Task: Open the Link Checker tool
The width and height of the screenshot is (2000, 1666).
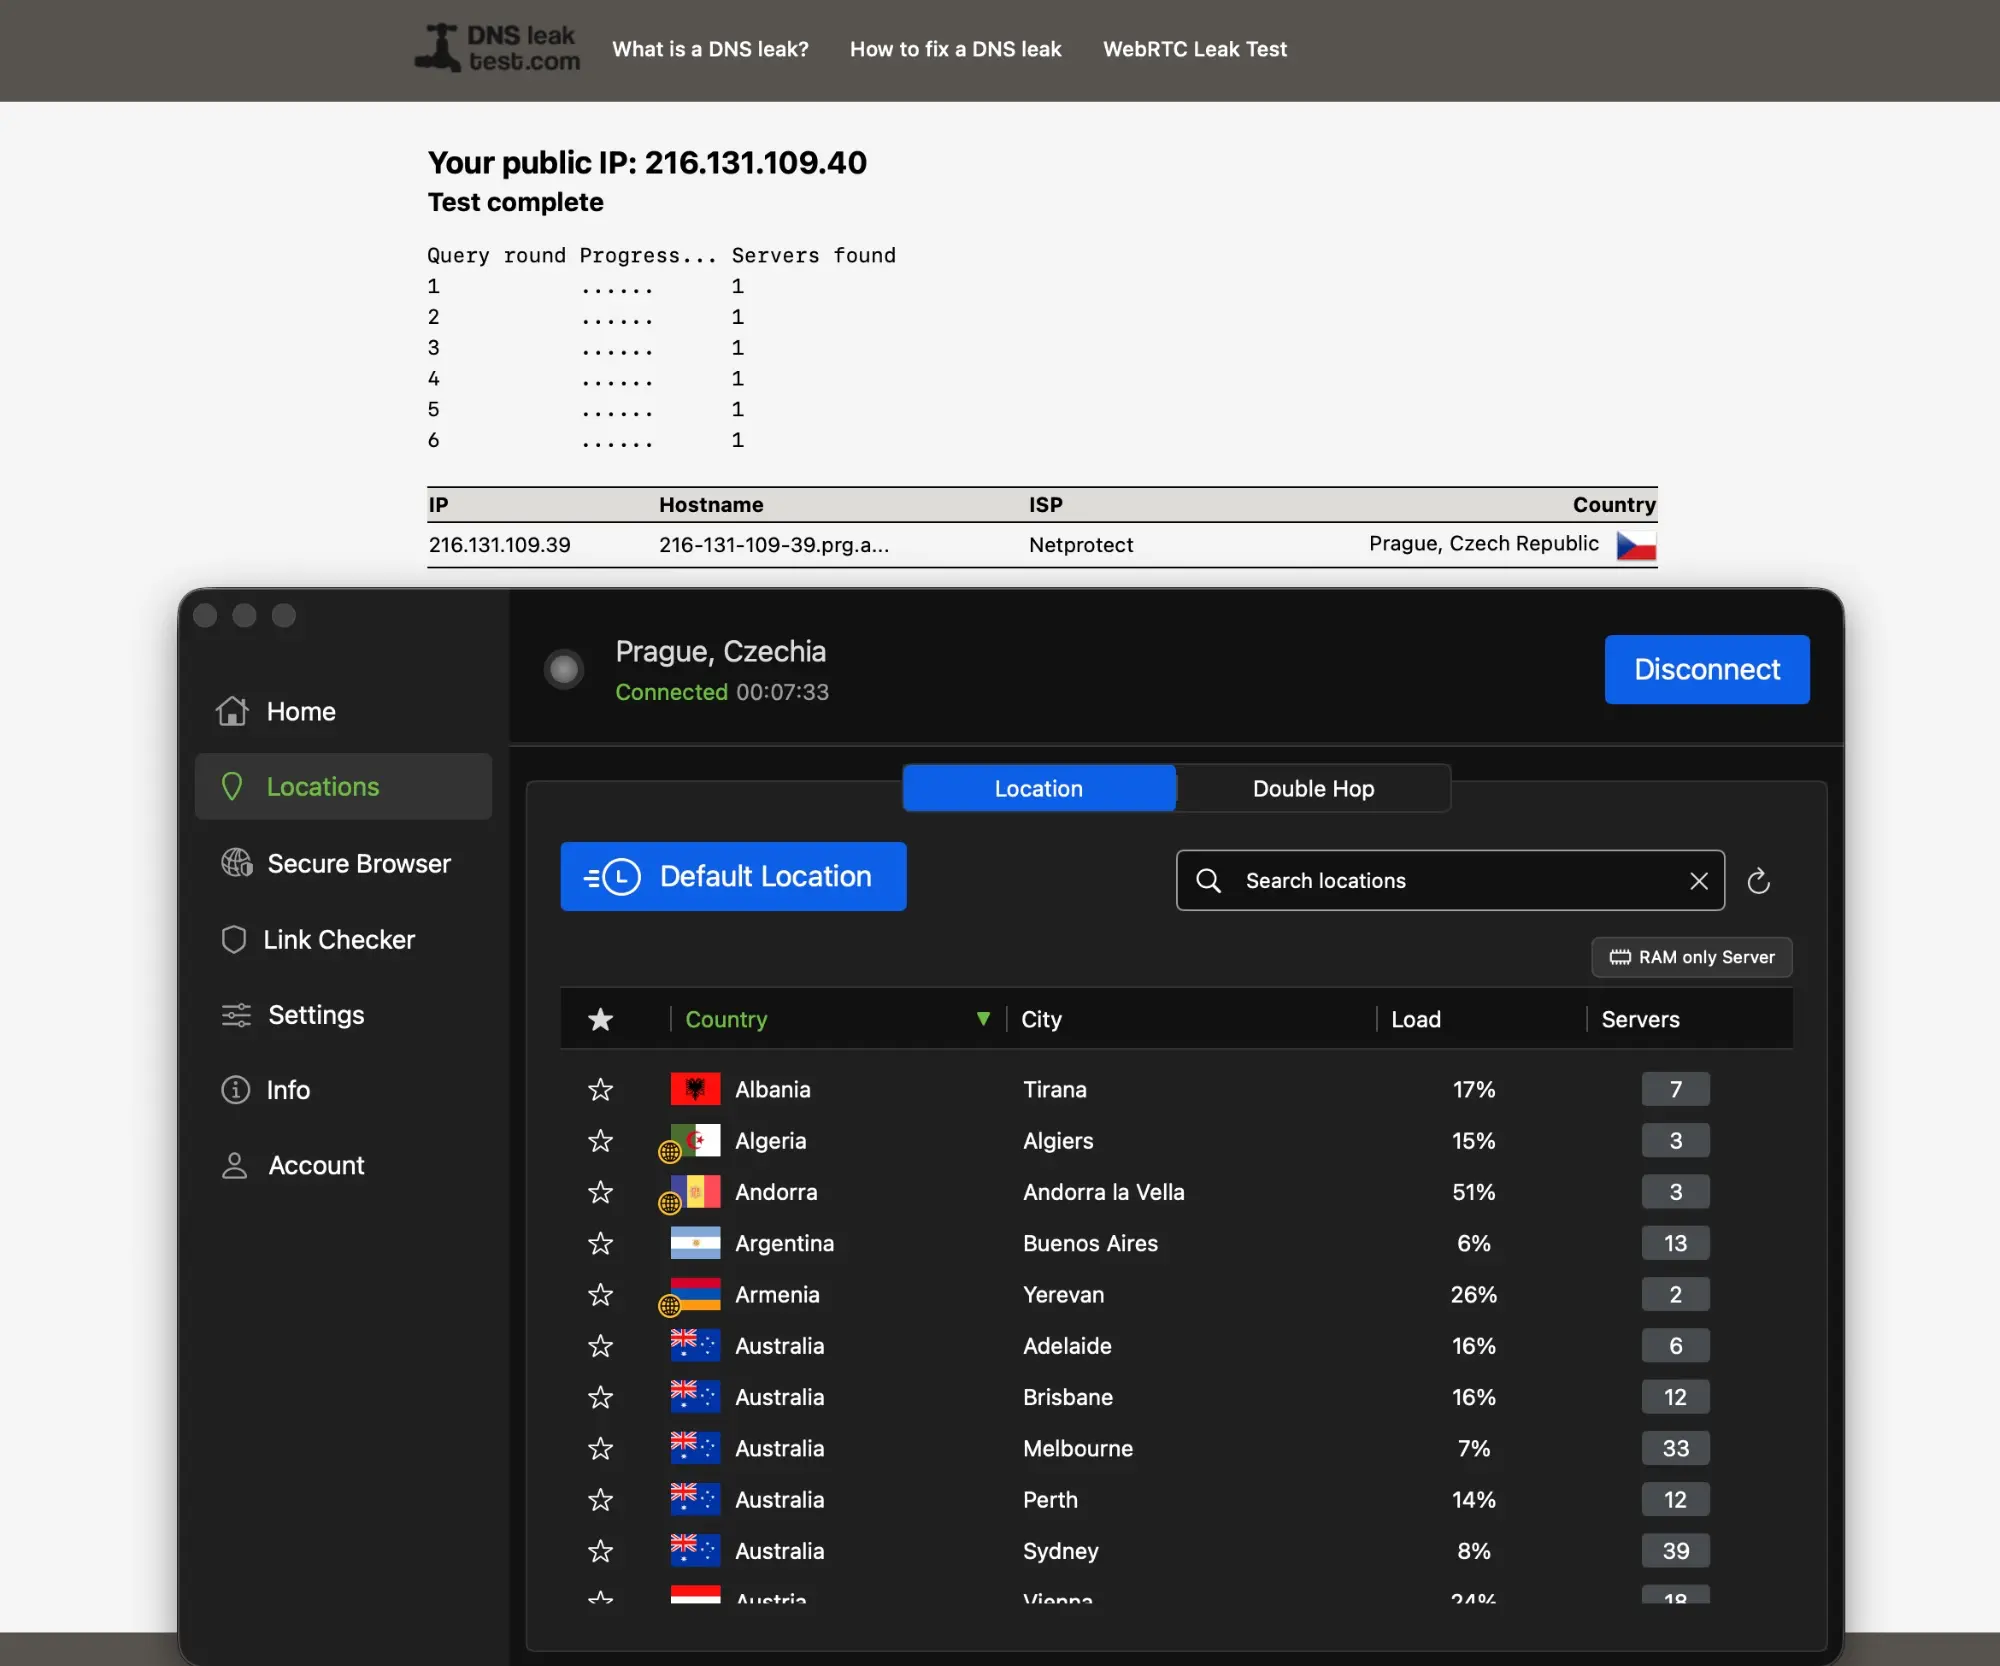Action: click(339, 939)
